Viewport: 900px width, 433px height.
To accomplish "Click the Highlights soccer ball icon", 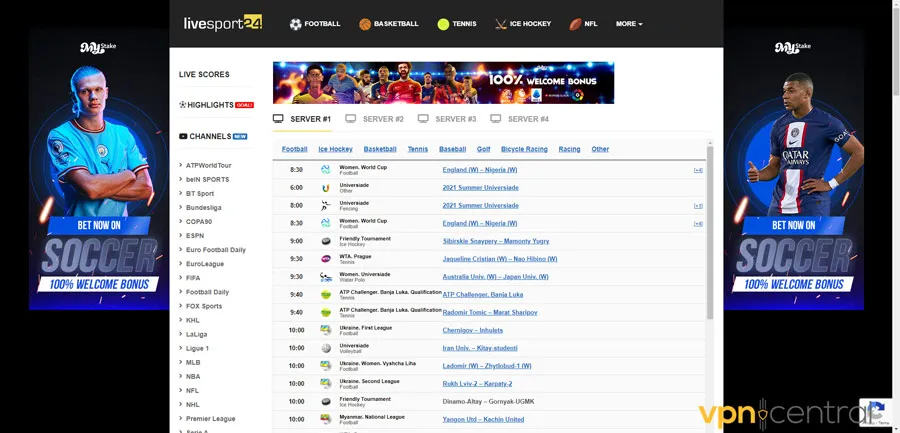I will [x=183, y=105].
